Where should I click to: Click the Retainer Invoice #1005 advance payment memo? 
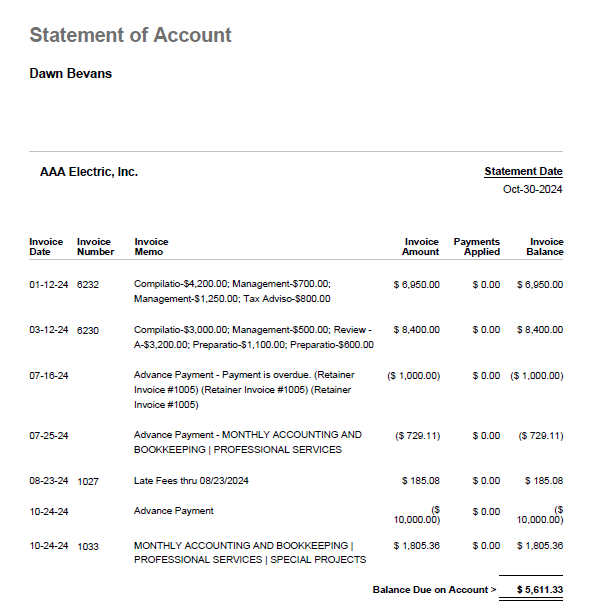tap(244, 390)
